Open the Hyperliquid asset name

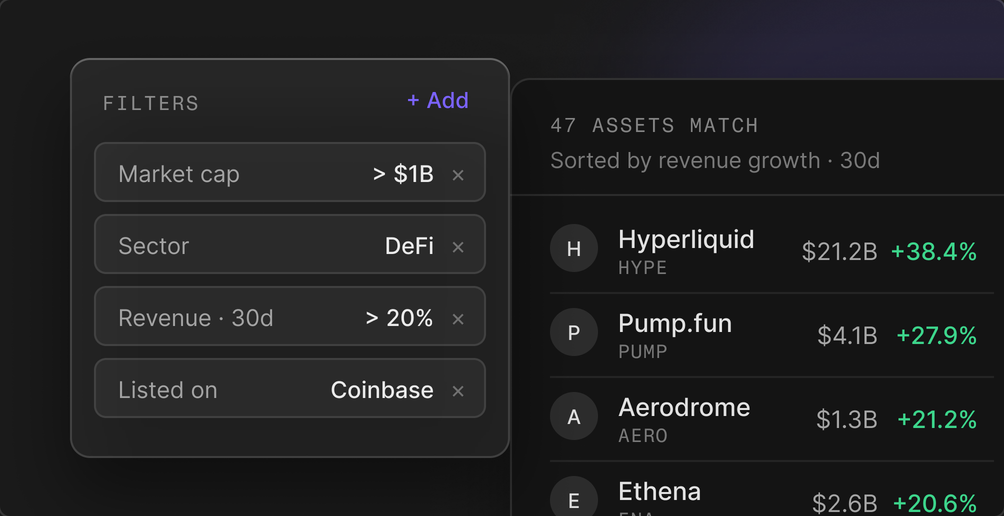(x=686, y=239)
